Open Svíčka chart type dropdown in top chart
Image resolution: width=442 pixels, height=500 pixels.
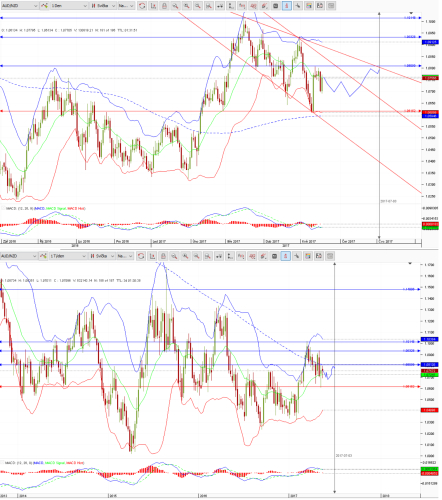pyautogui.click(x=103, y=6)
